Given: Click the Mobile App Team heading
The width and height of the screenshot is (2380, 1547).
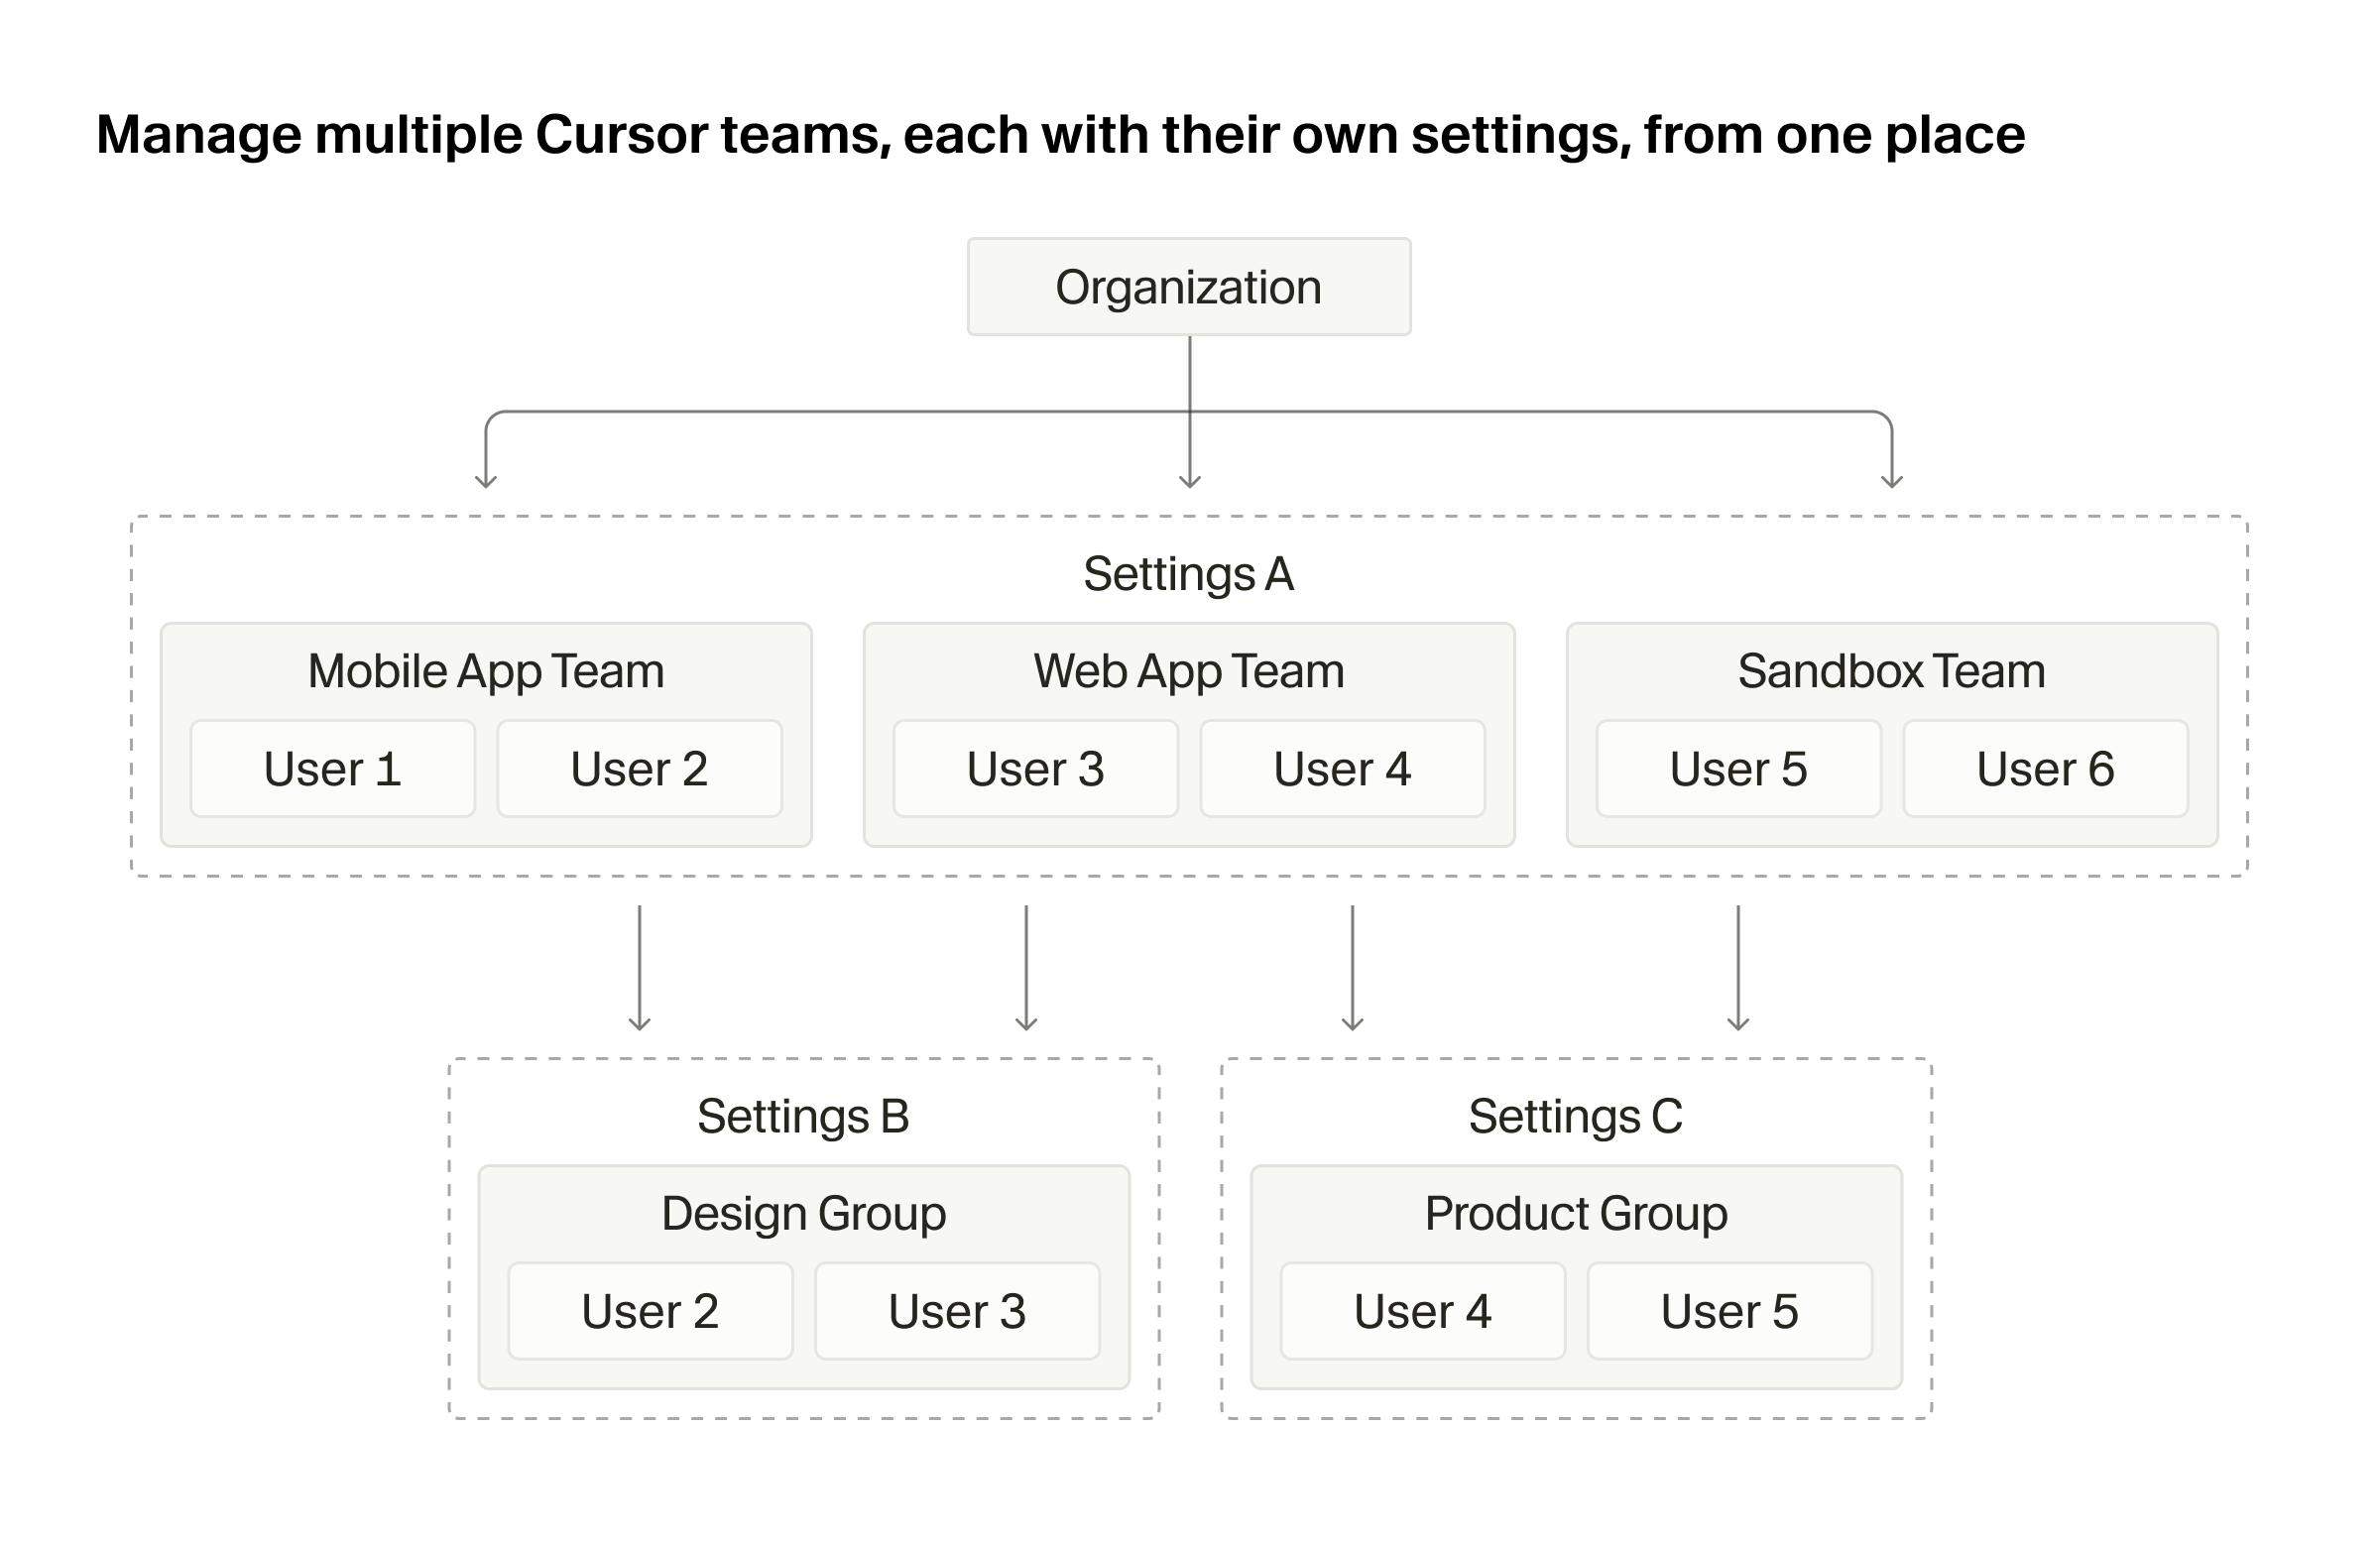Looking at the screenshot, I should point(486,671).
